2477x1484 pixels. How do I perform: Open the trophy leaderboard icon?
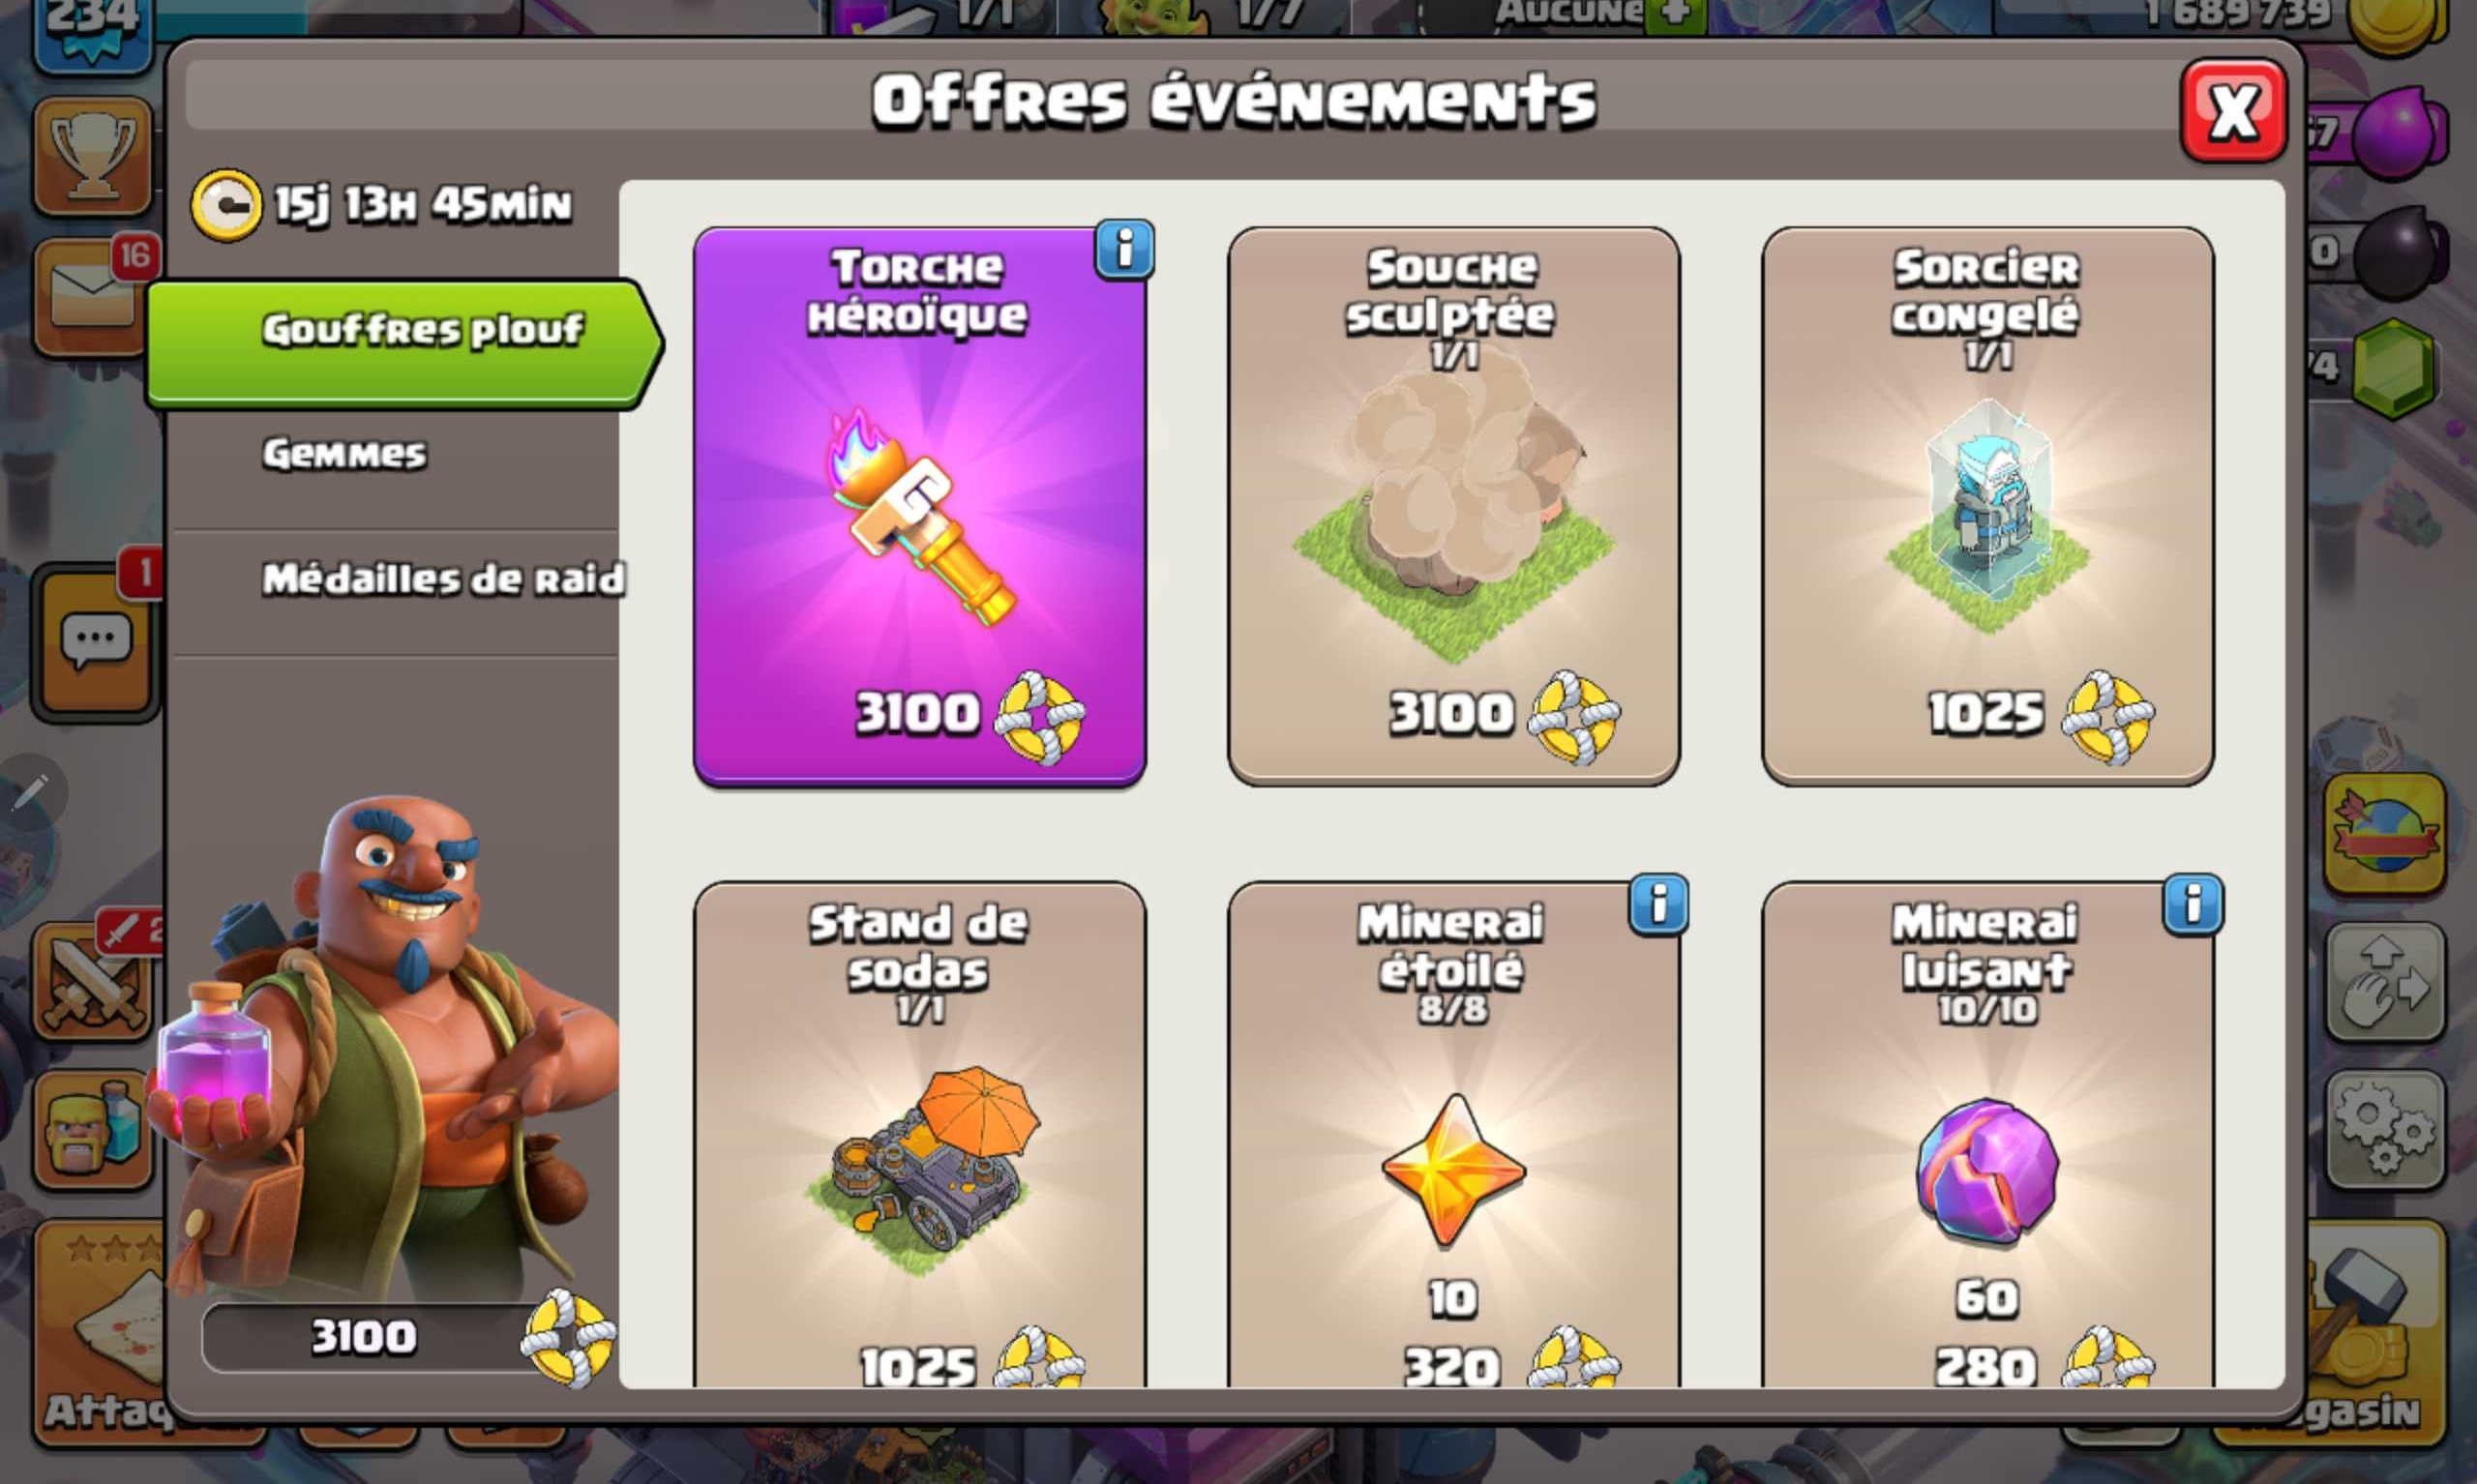(95, 155)
